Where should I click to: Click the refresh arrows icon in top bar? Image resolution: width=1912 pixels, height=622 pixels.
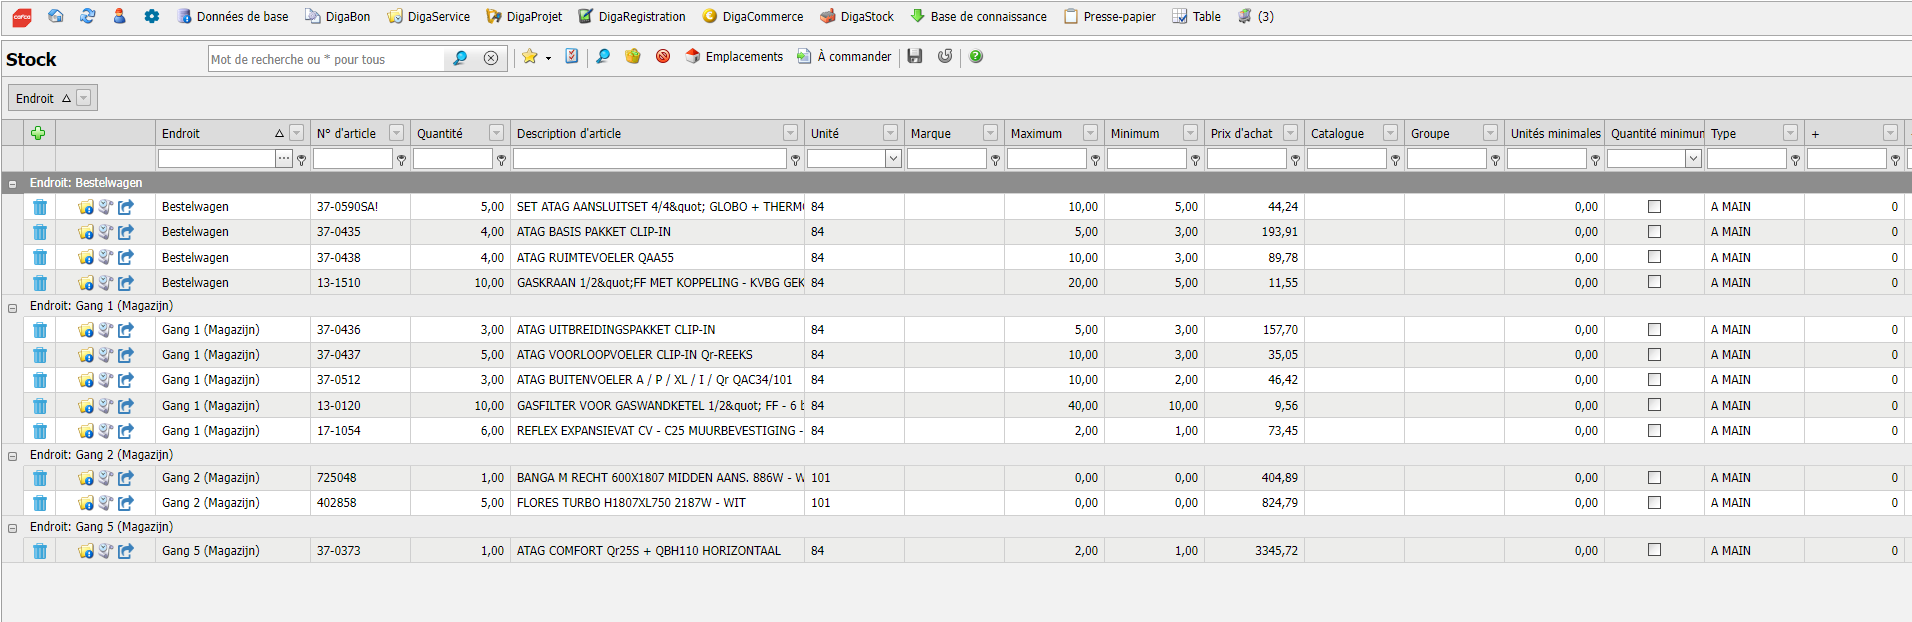point(88,16)
